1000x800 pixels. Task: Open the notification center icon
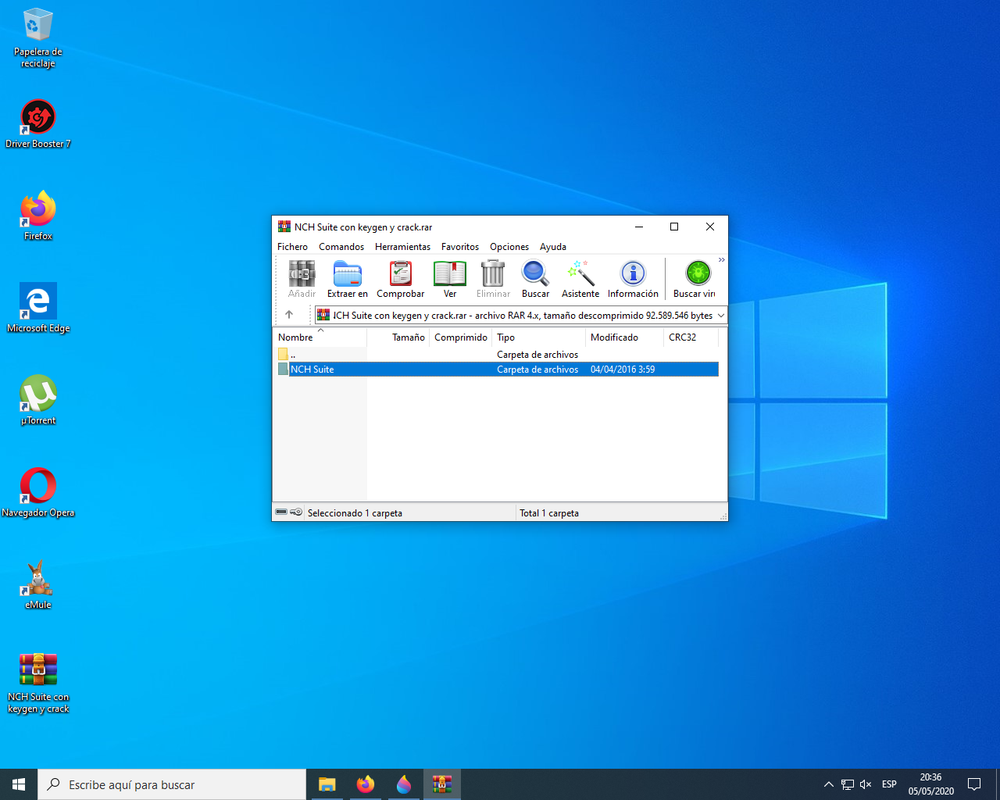pos(974,784)
